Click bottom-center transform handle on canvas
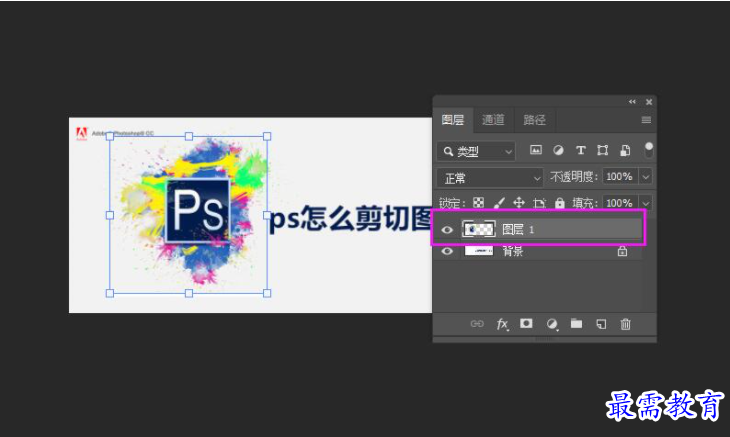730x437 pixels. click(189, 293)
